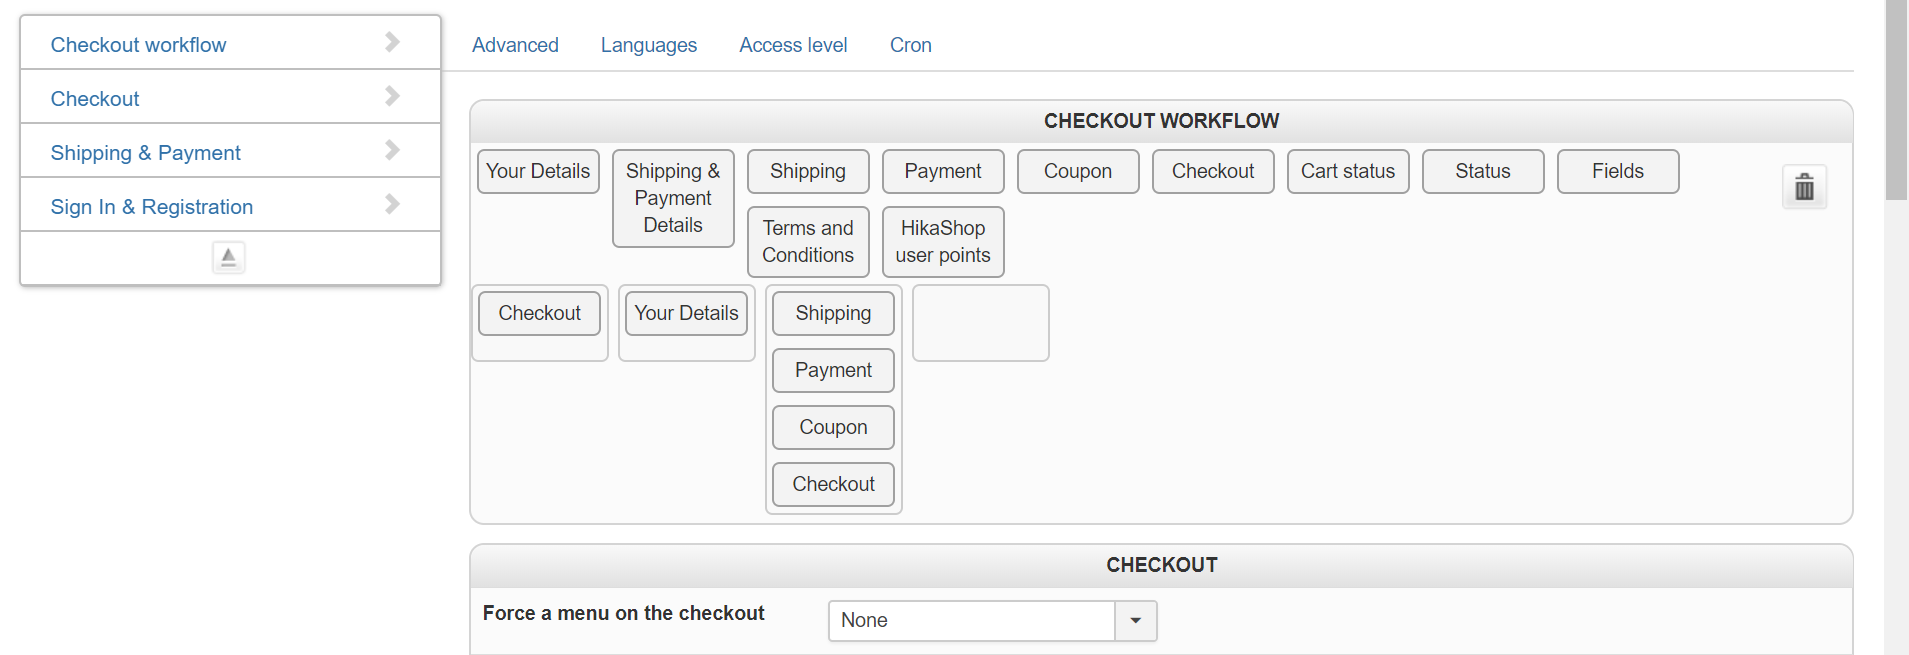Open the Force a menu dropdown arrow

point(1135,621)
